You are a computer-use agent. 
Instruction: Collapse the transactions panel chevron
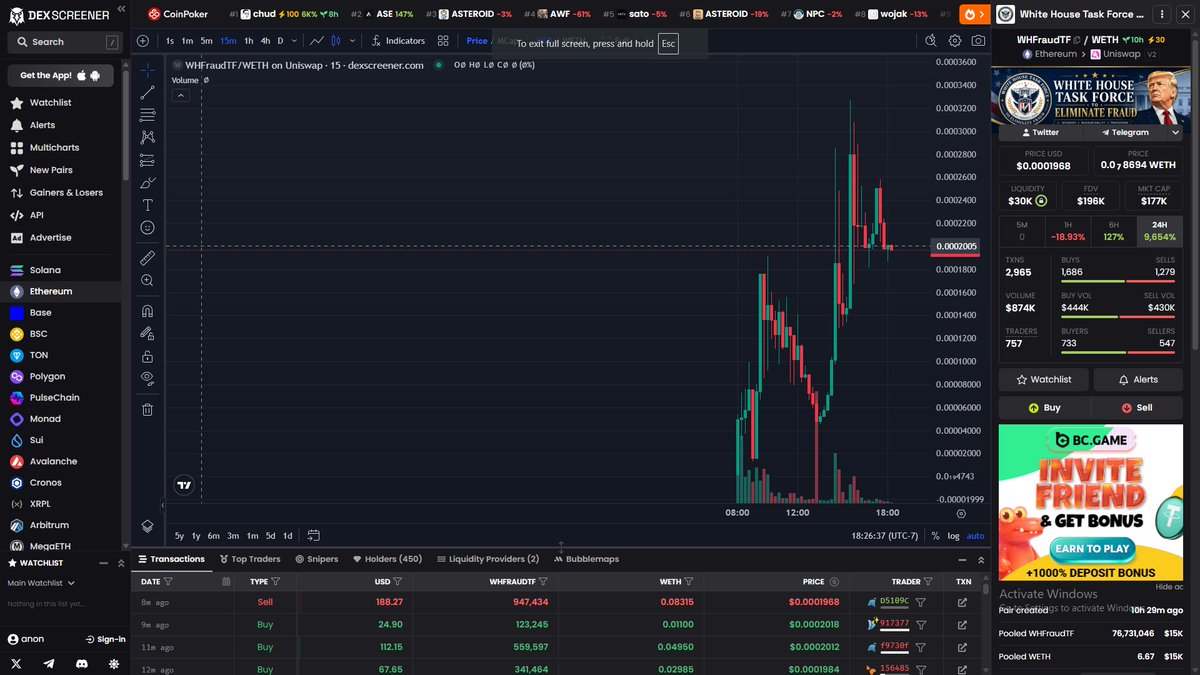click(x=961, y=560)
